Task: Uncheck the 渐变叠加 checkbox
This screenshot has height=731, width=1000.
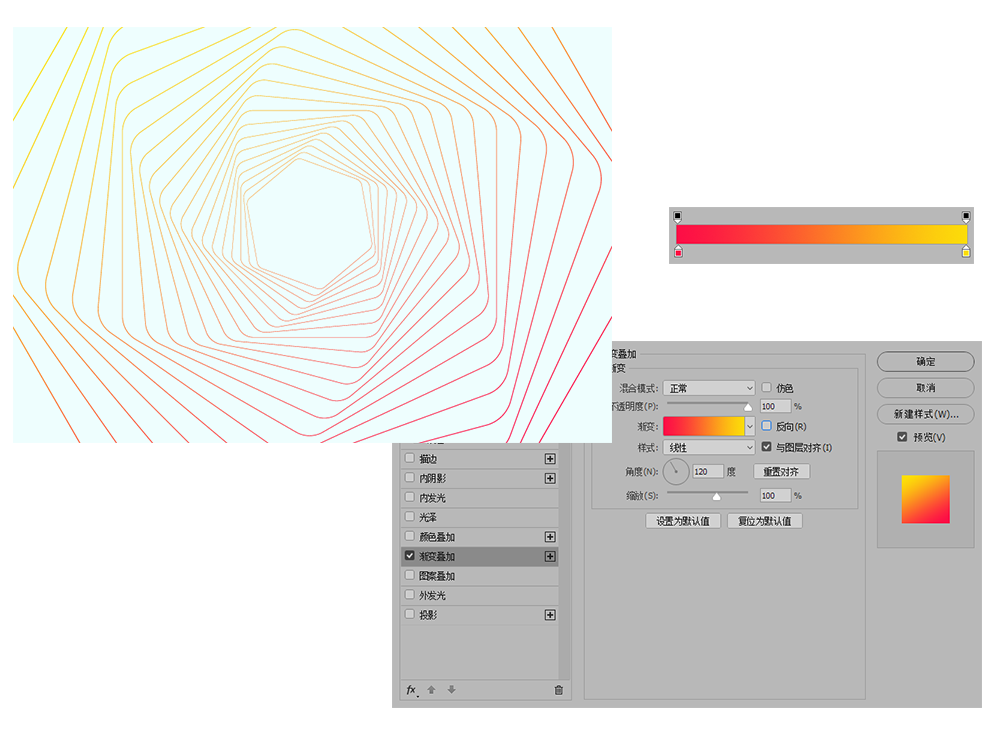Action: pyautogui.click(x=410, y=556)
